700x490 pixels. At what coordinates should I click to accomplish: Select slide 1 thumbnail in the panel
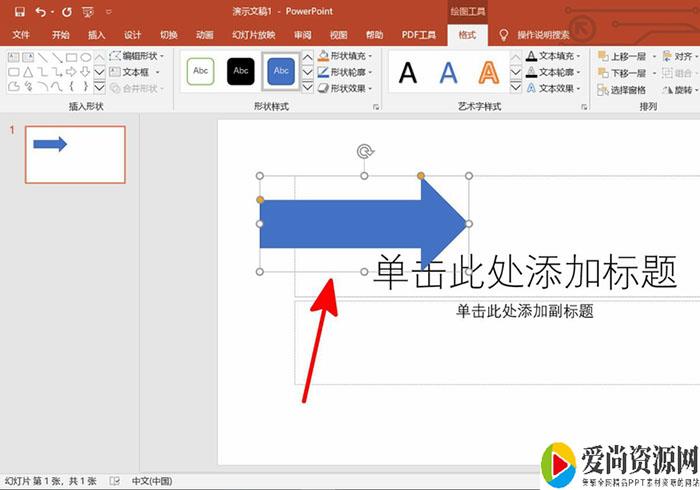[x=75, y=154]
